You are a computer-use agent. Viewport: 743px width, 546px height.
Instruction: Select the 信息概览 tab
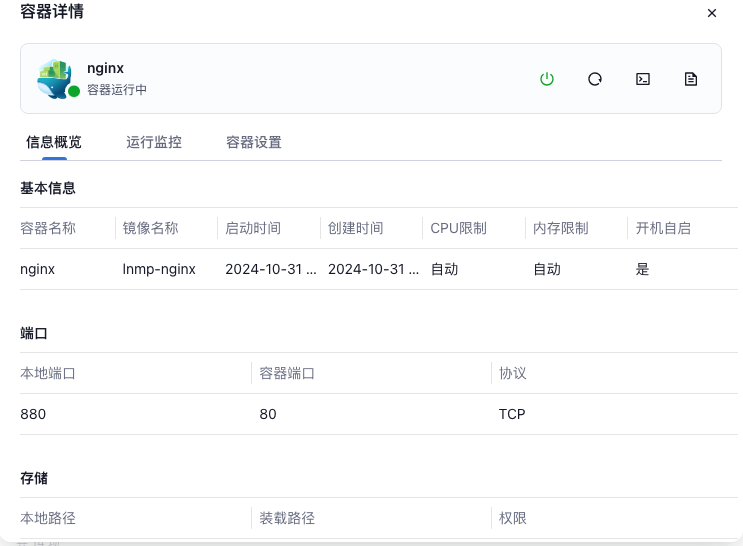pos(54,142)
